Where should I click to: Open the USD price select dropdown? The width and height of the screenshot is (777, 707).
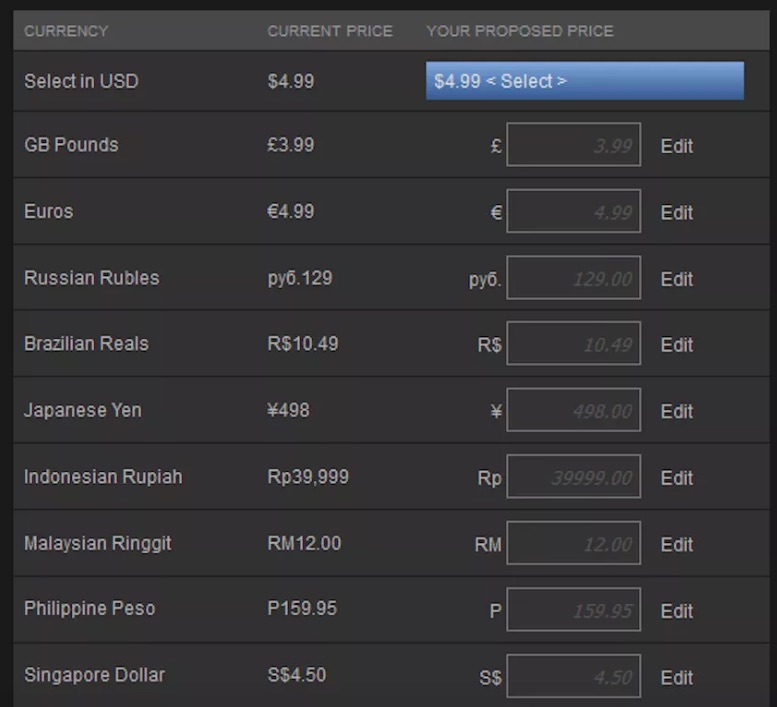point(585,81)
